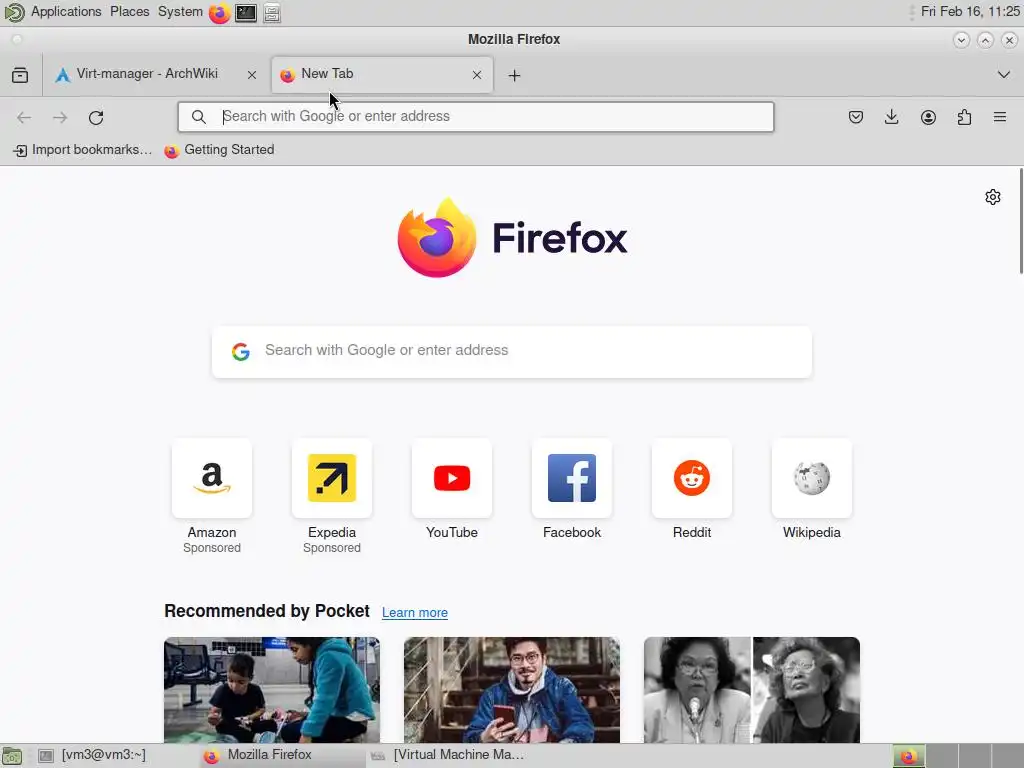
Task: Switch to Virt-manager - ArchWiki tab
Action: pos(157,74)
